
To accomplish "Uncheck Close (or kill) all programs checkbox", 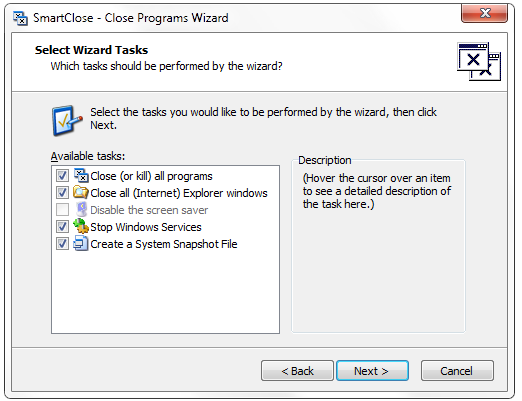I will coord(62,176).
